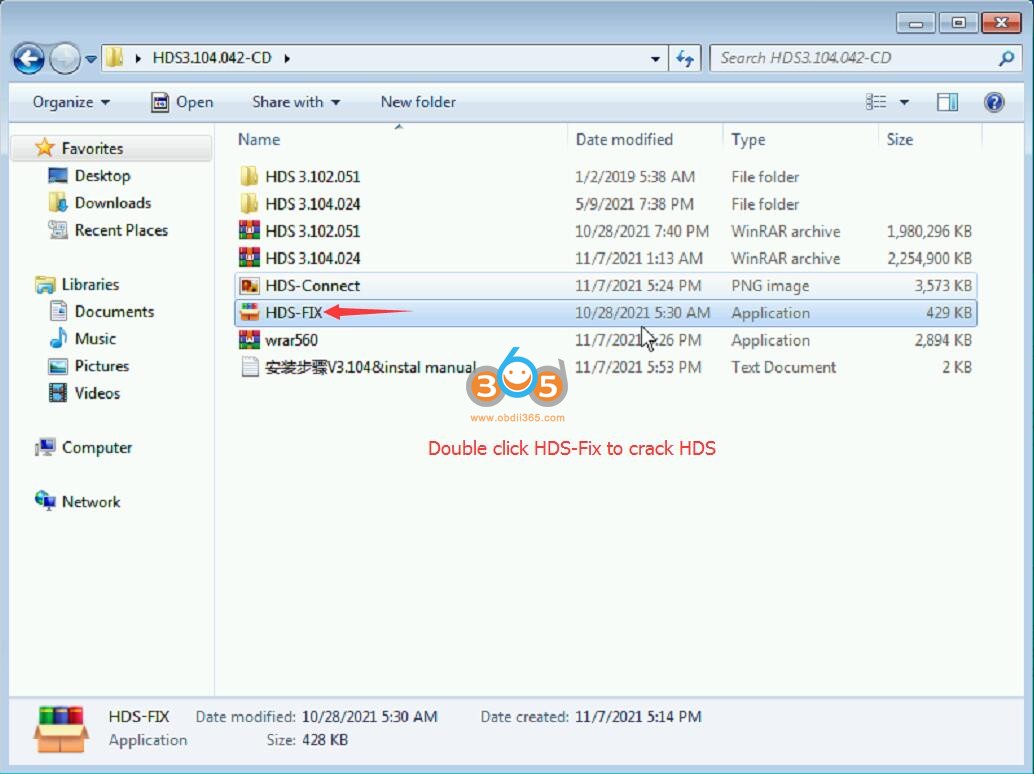
Task: Click Date created 11/7/2021 5:14 PM
Action: coord(638,717)
